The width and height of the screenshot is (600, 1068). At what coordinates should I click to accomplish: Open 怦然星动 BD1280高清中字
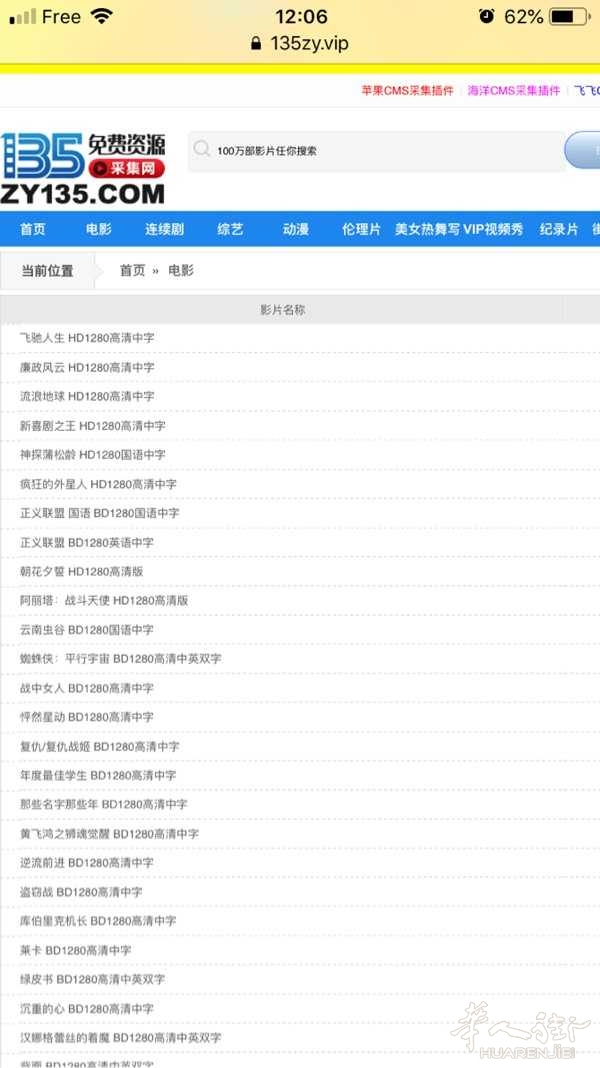(x=87, y=717)
